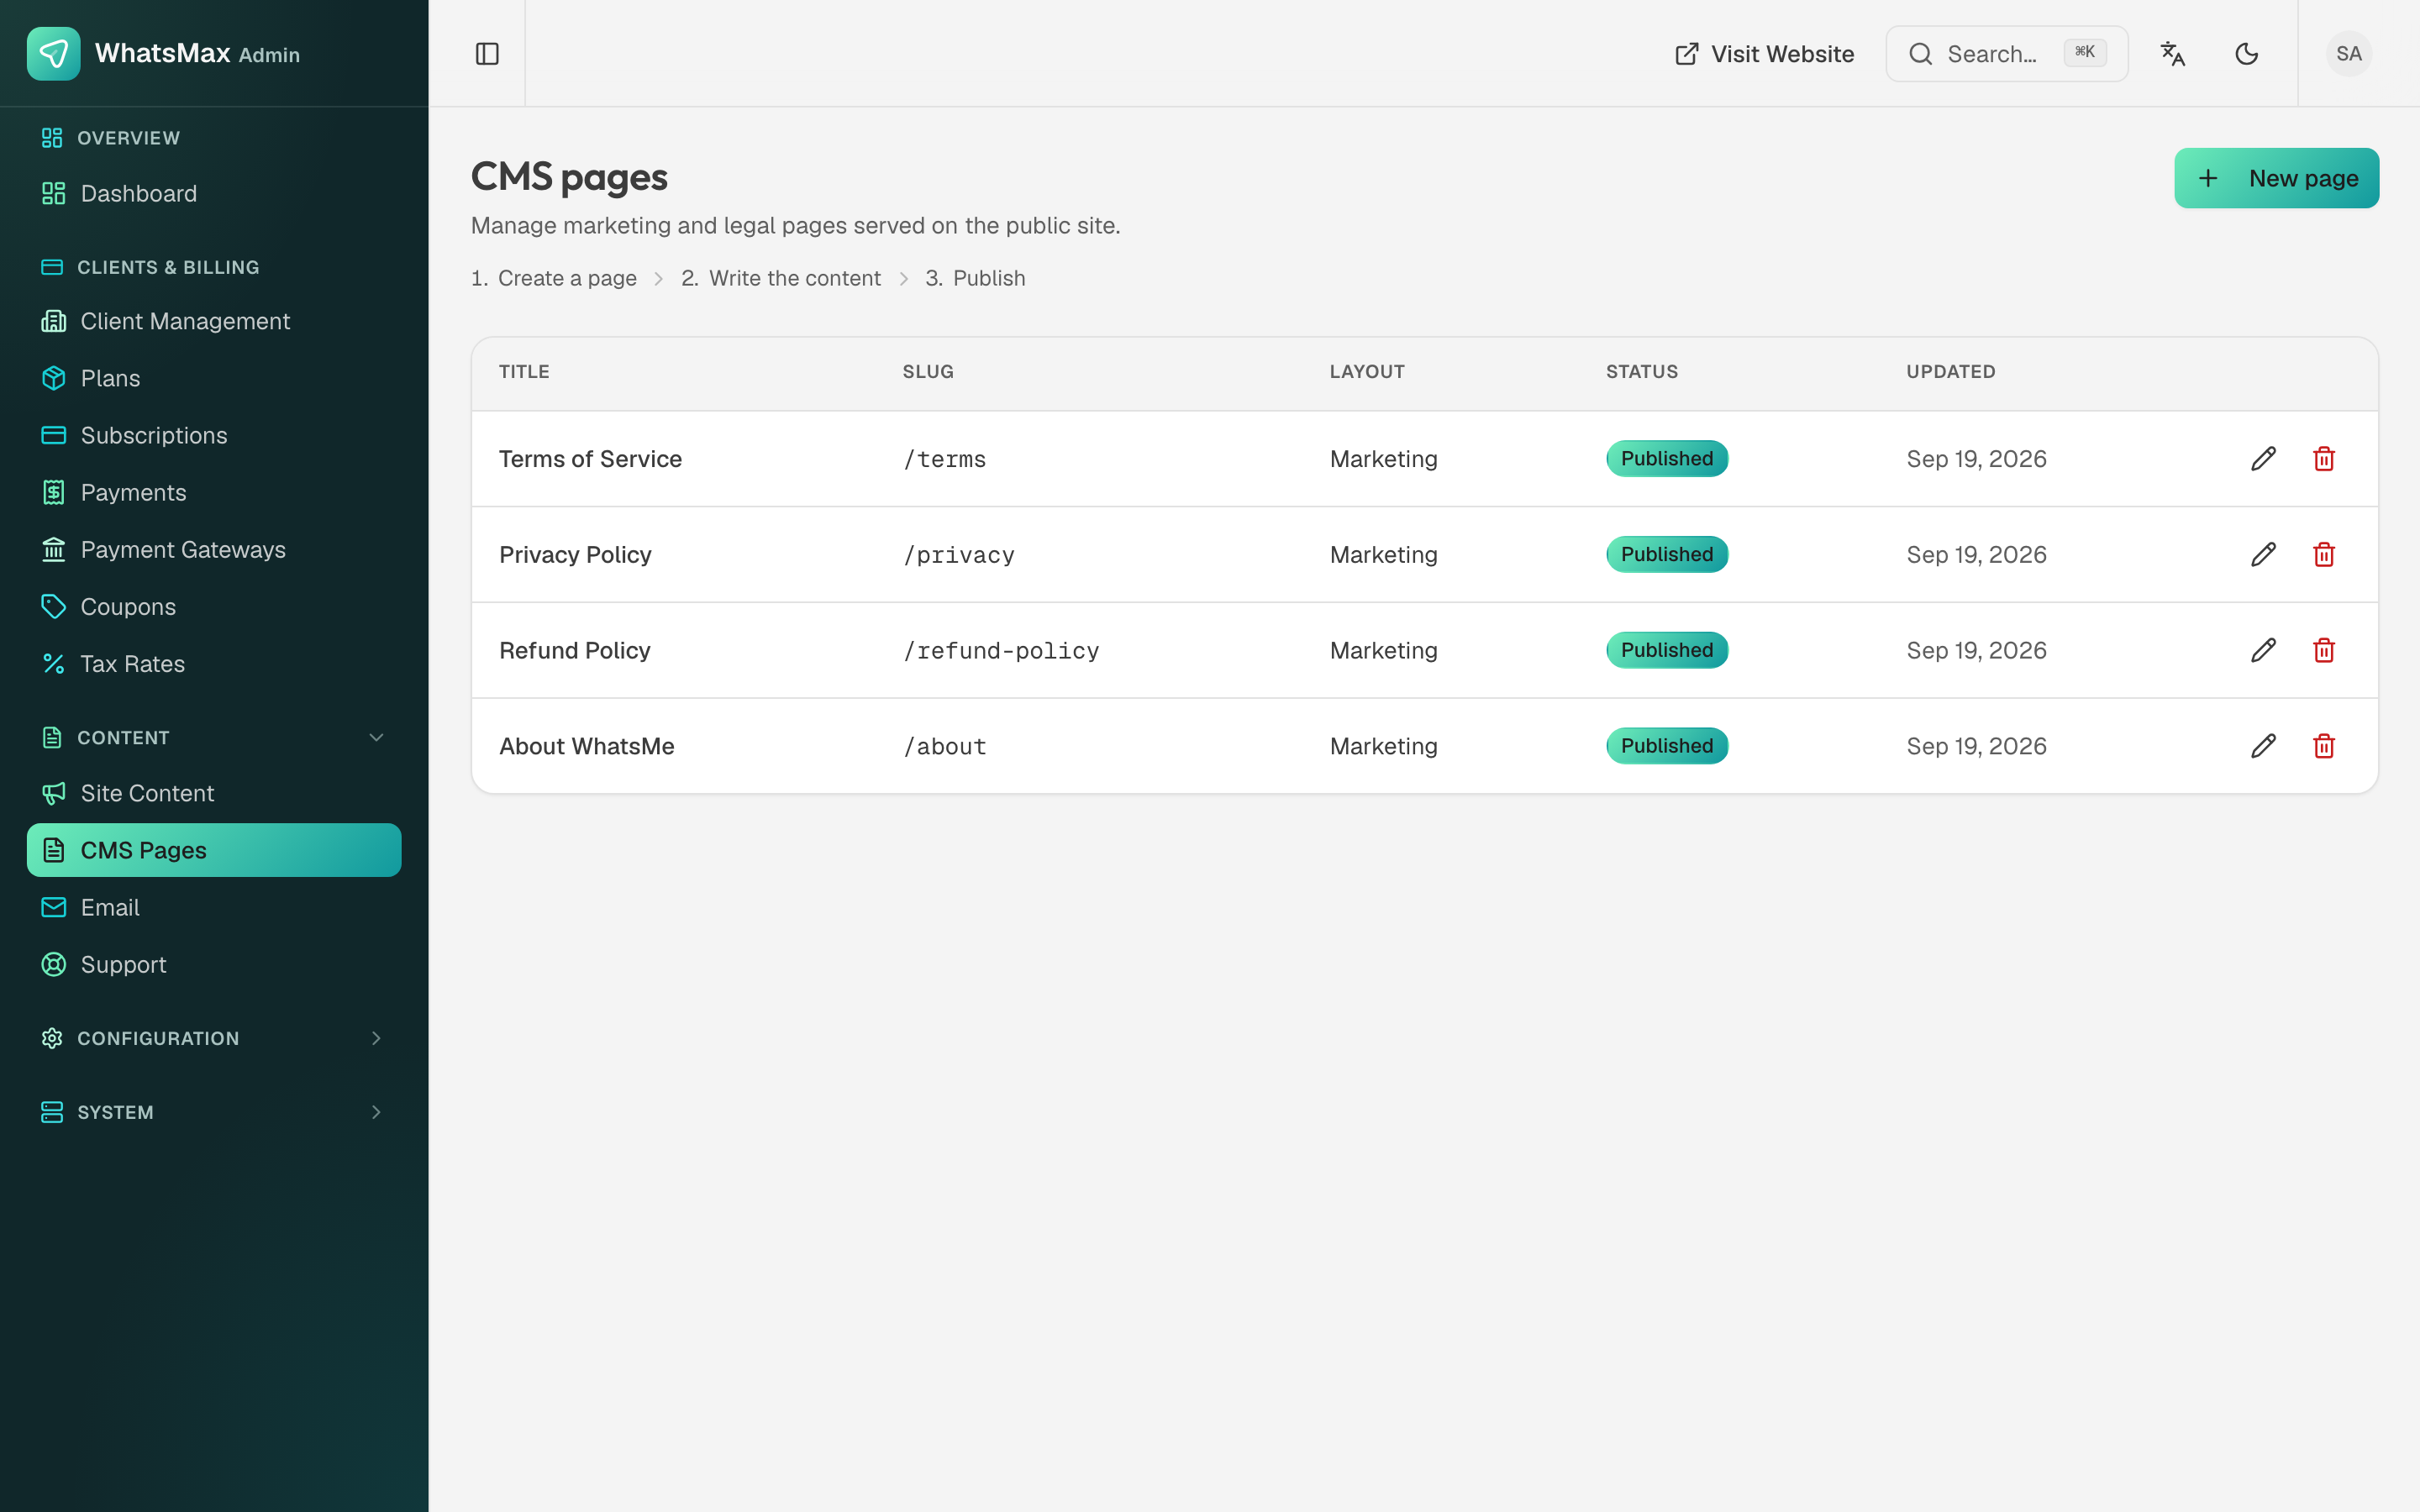Click step 2 Write the content
The image size is (2420, 1512).
click(x=781, y=278)
